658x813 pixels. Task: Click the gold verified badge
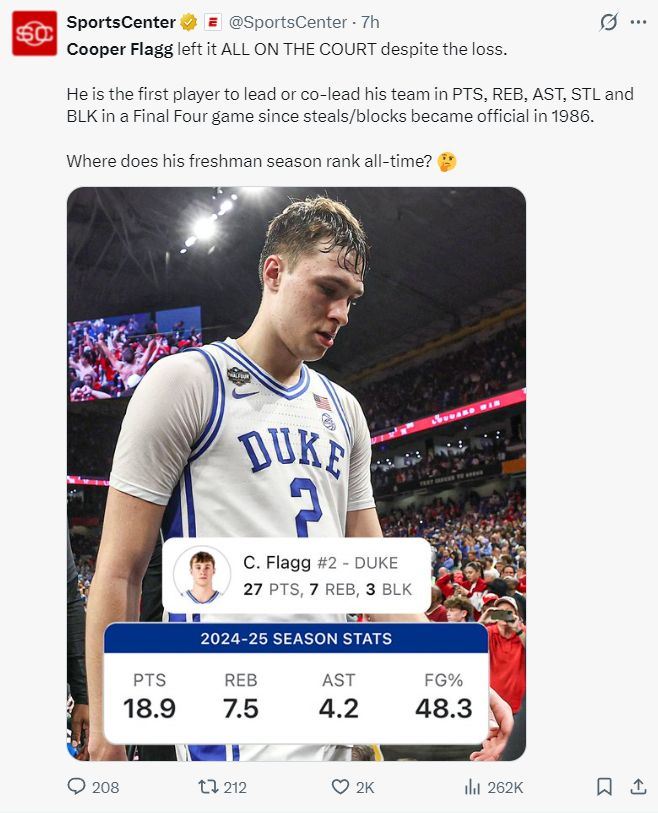[188, 22]
